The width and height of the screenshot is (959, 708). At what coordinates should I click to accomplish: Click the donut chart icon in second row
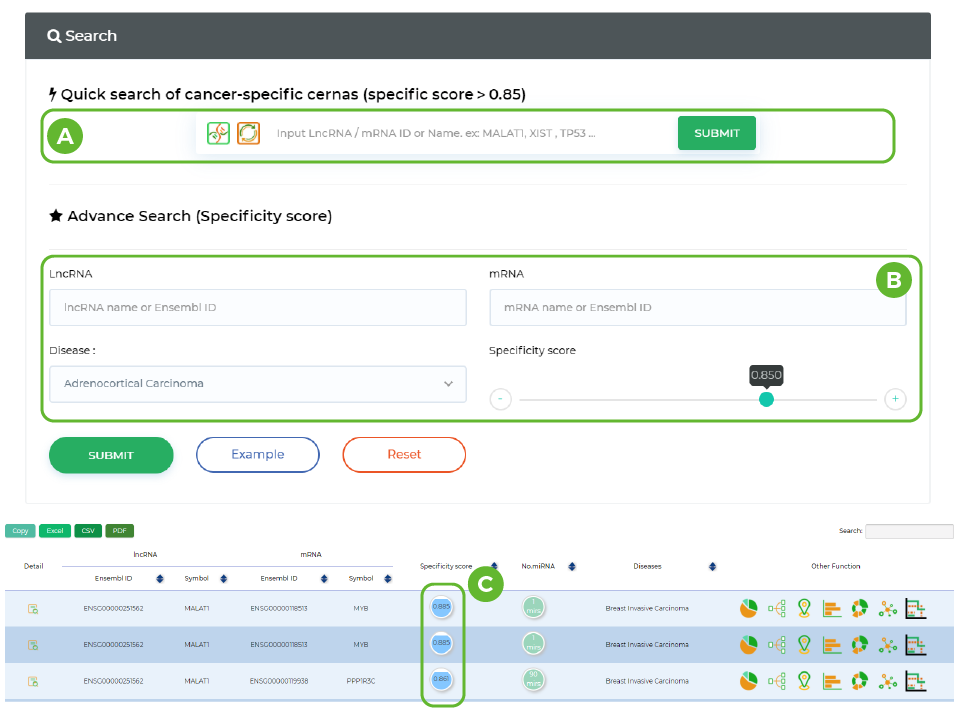pos(859,645)
